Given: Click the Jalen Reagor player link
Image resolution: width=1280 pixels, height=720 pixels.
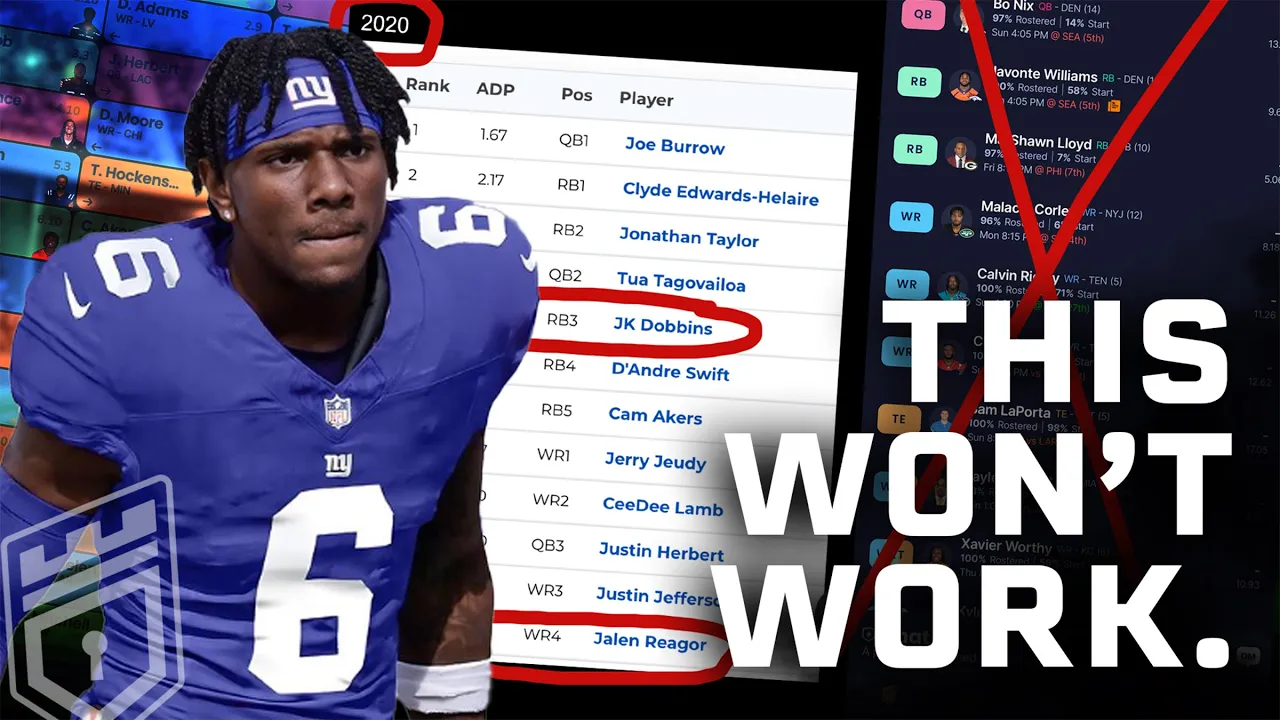Looking at the screenshot, I should (649, 642).
